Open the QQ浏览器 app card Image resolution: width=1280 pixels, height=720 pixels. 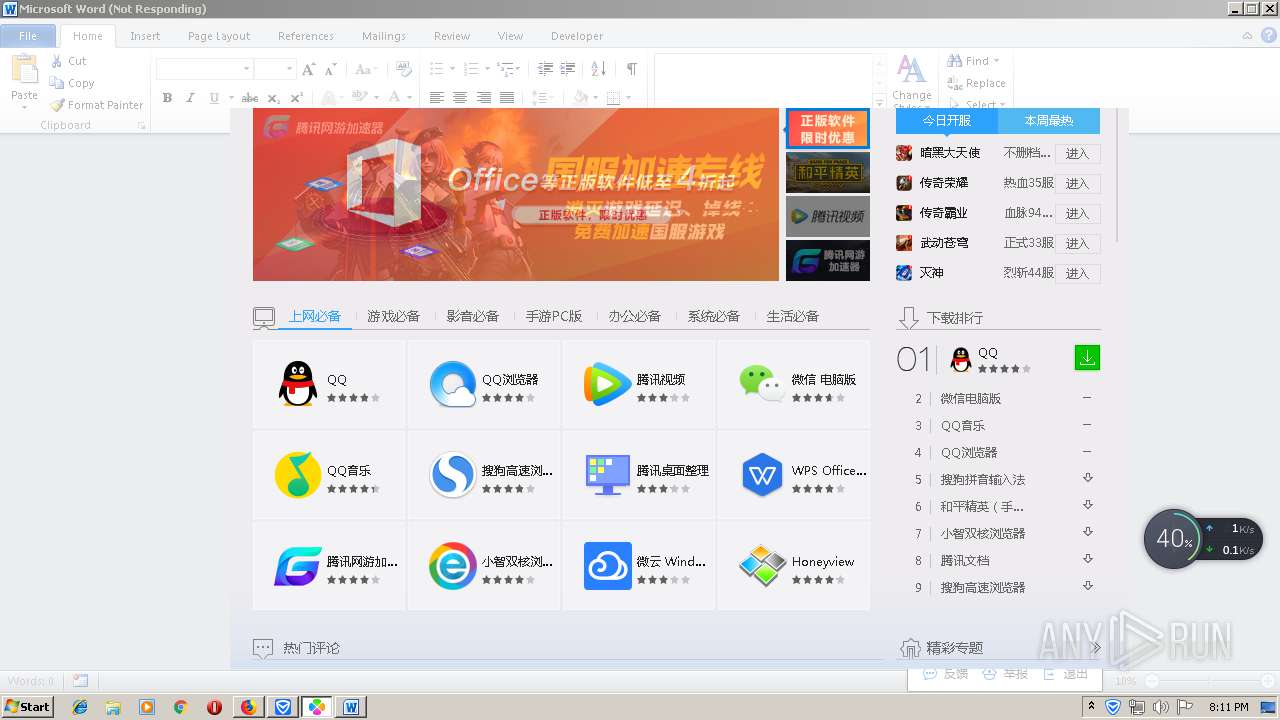pyautogui.click(x=484, y=384)
